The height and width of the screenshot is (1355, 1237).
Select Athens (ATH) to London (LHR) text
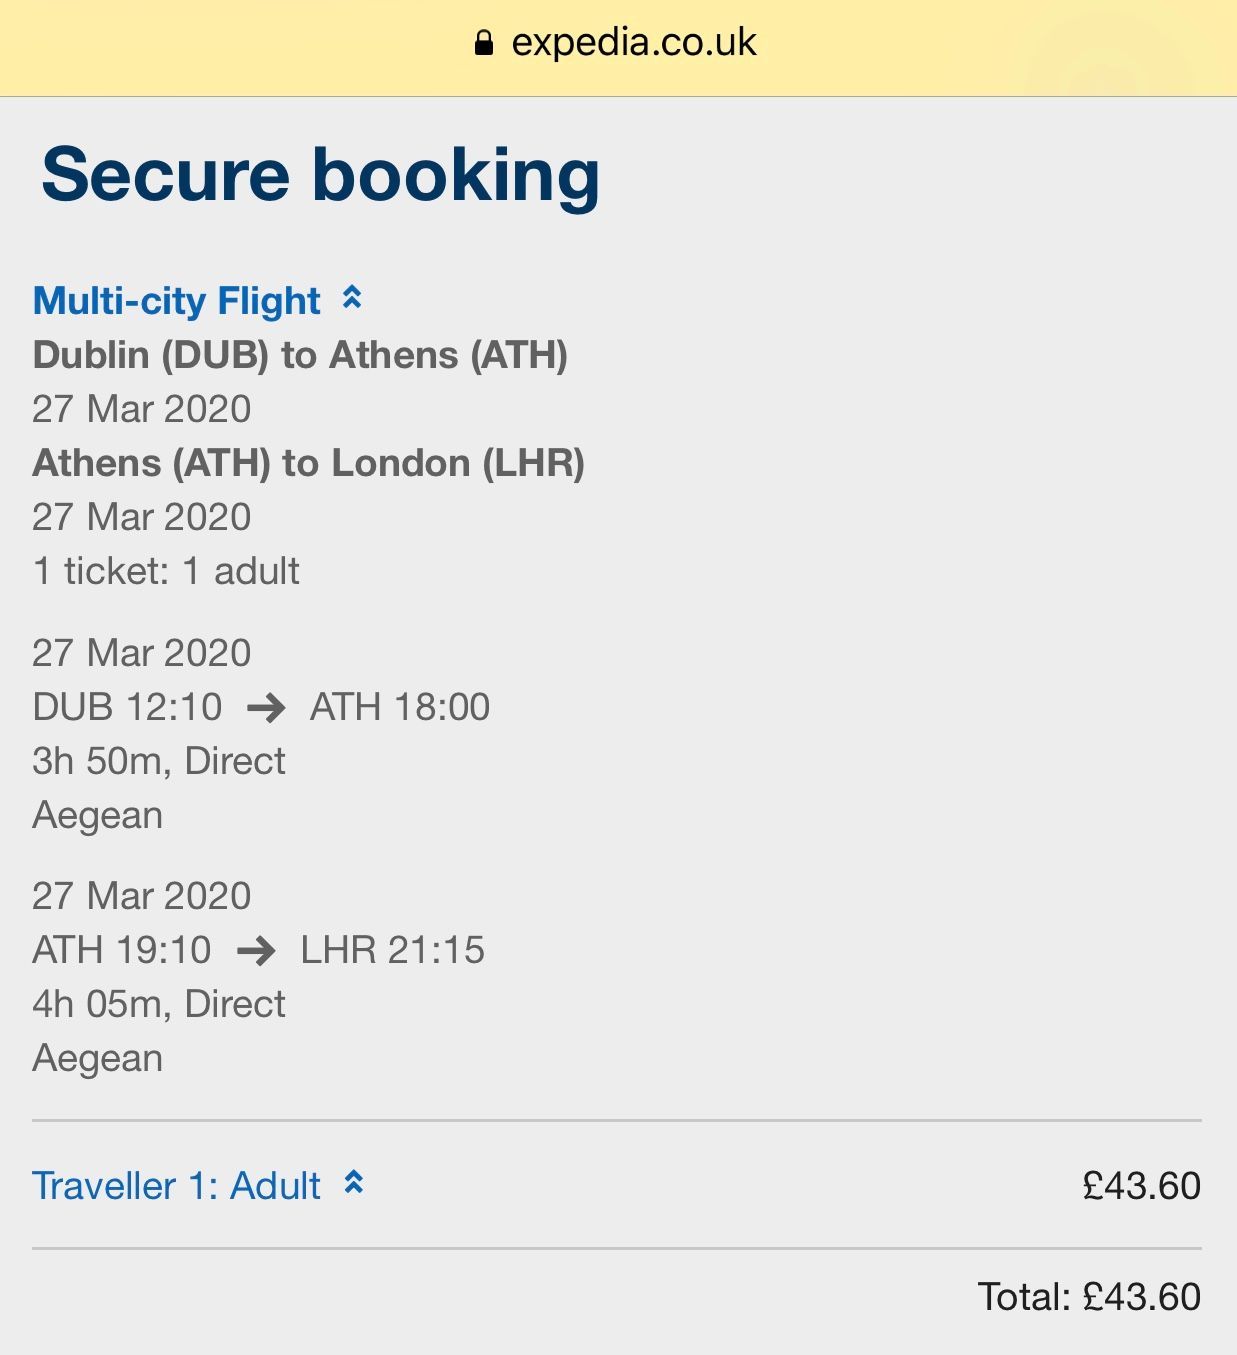coord(308,463)
